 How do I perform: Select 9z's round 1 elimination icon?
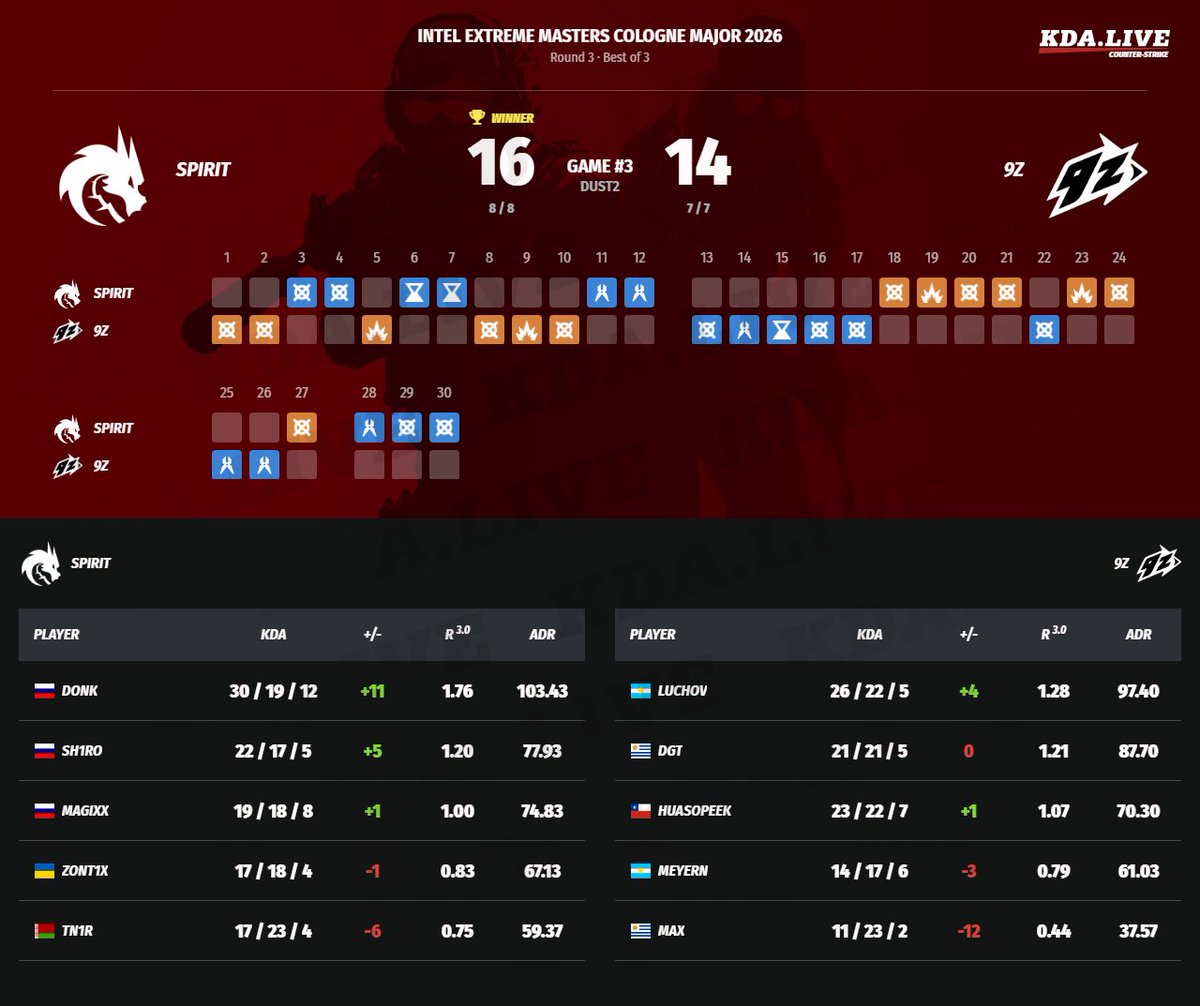227,330
